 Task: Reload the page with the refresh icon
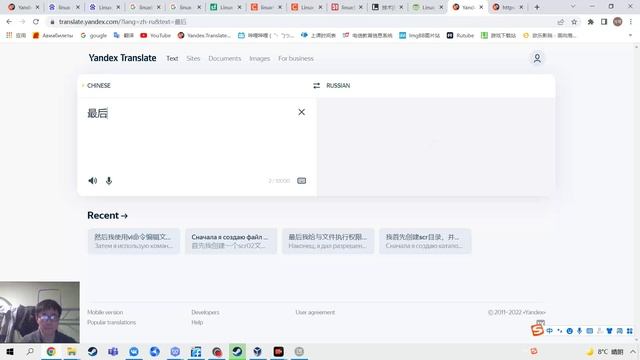pyautogui.click(x=36, y=22)
